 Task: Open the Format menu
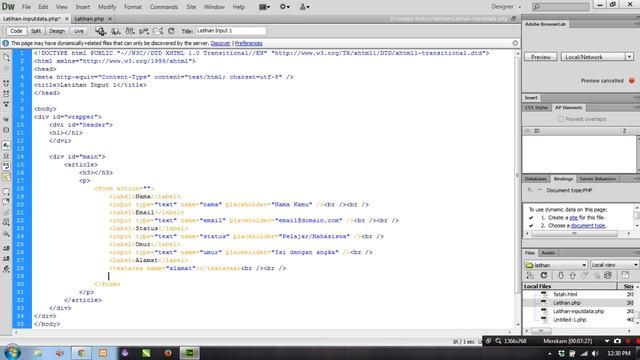point(133,7)
